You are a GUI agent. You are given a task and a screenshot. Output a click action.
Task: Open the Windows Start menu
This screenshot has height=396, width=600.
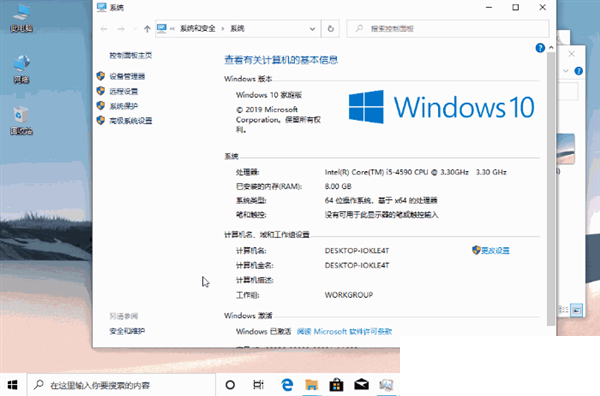(x=13, y=385)
